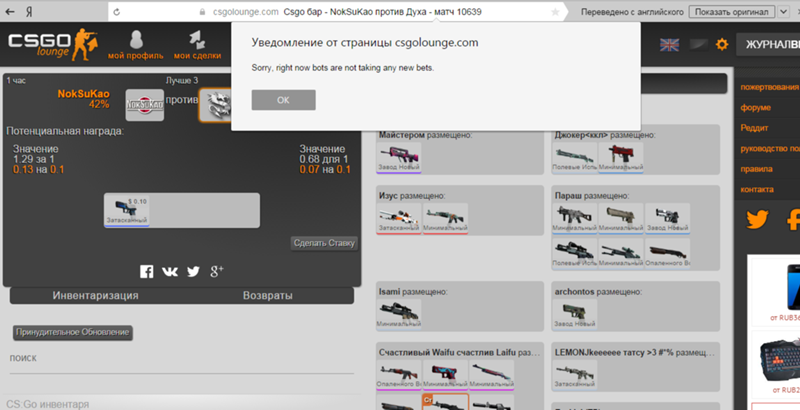
Task: Open the Yandex home button
Action: (x=29, y=12)
